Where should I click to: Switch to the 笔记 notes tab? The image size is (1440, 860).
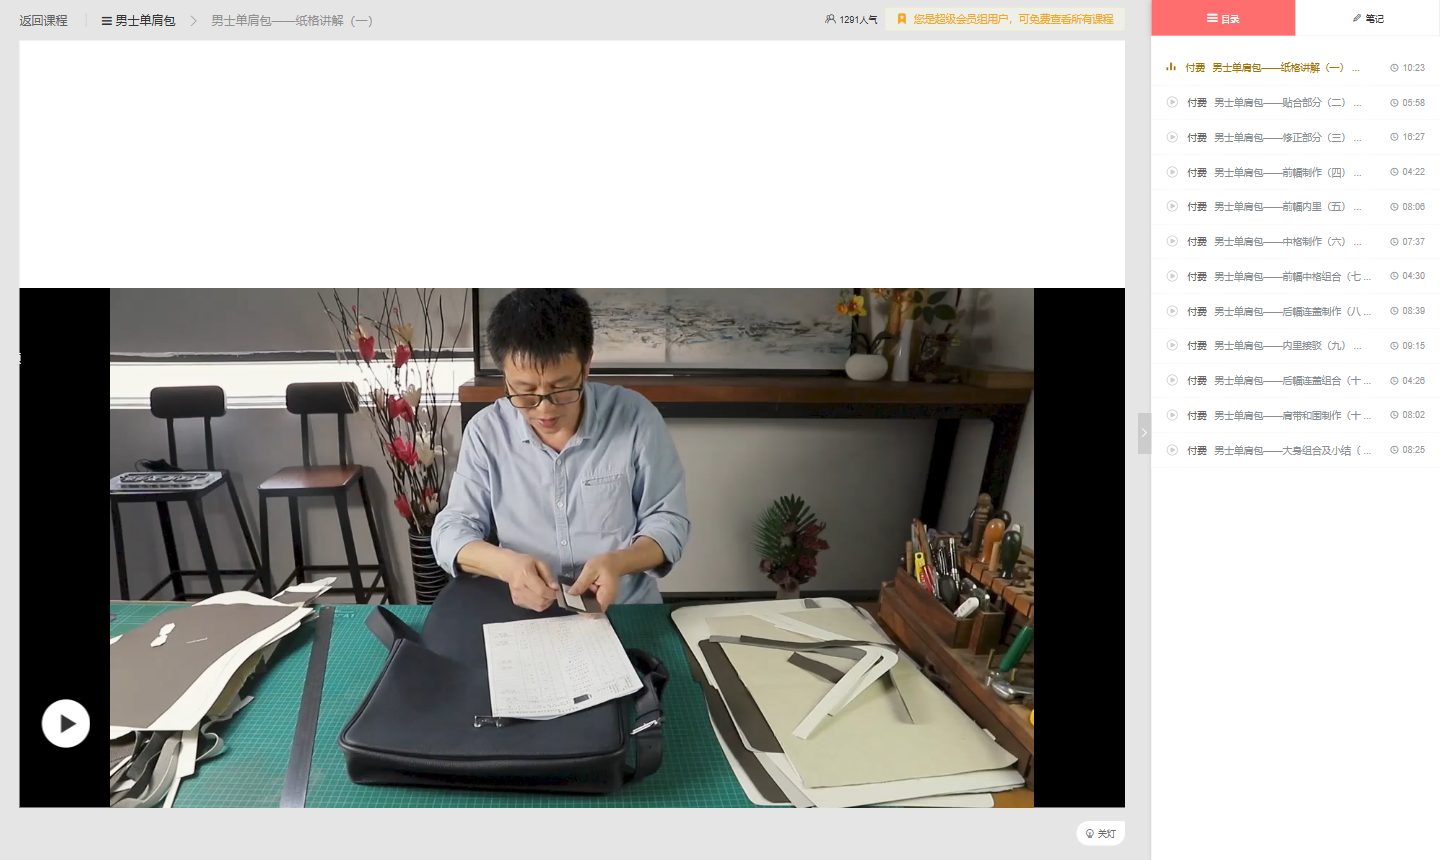pyautogui.click(x=1368, y=18)
